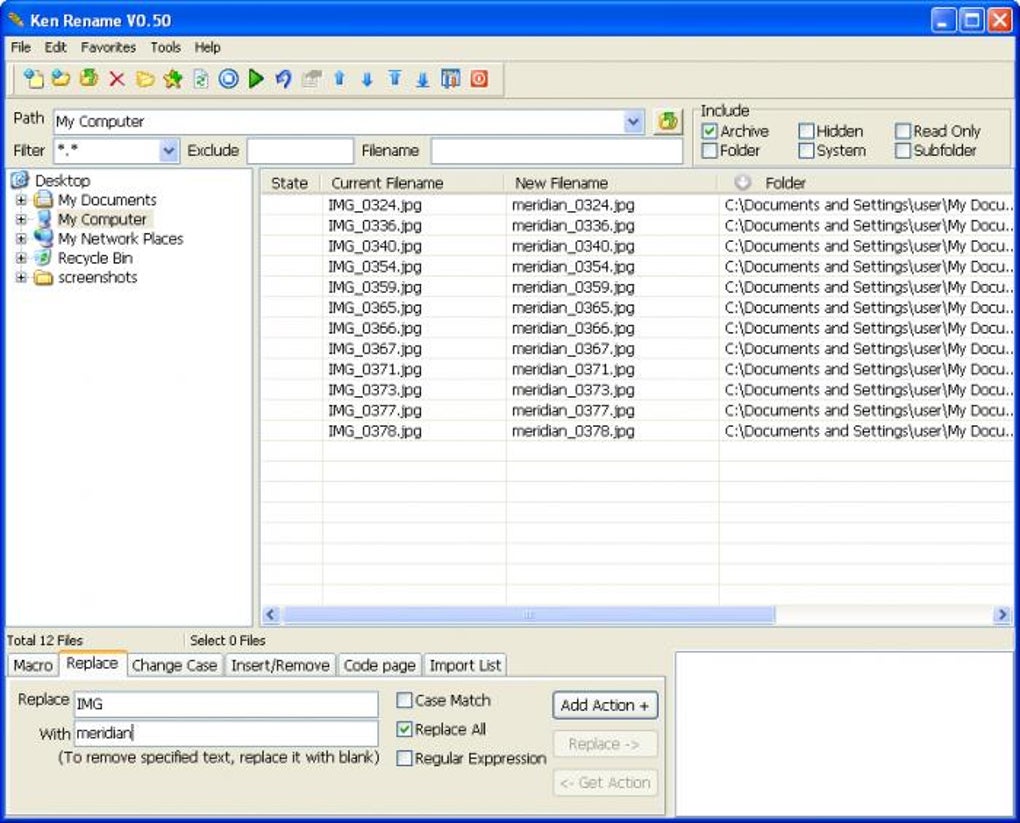Click the blue circle stop toolbar icon
This screenshot has width=1020, height=823.
coord(228,79)
